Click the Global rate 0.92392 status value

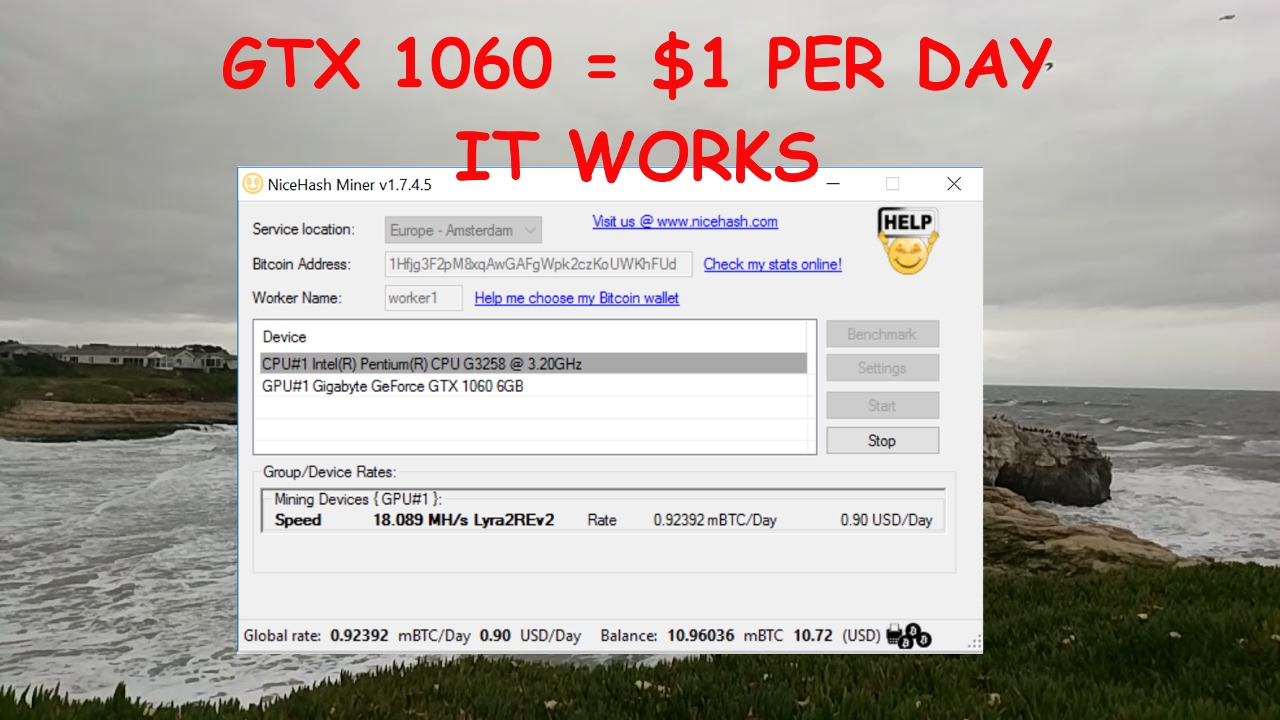point(359,636)
